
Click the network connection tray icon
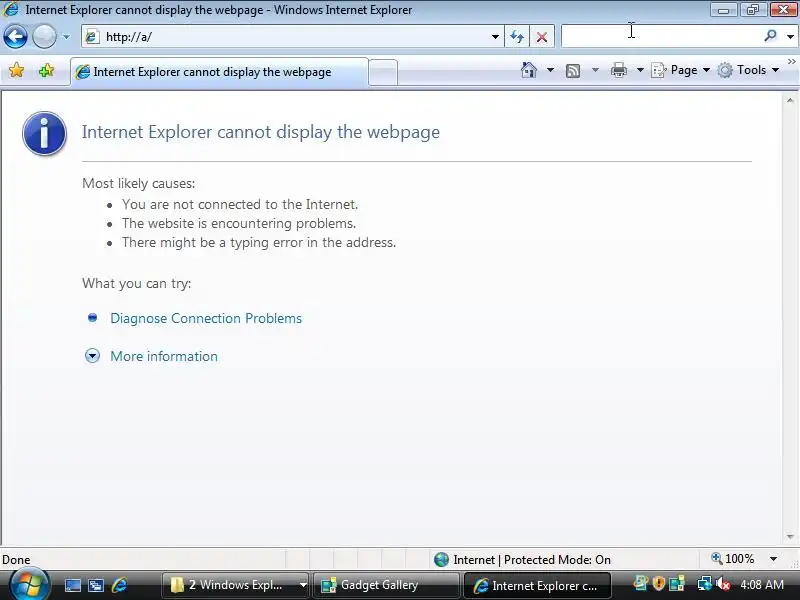click(x=704, y=583)
